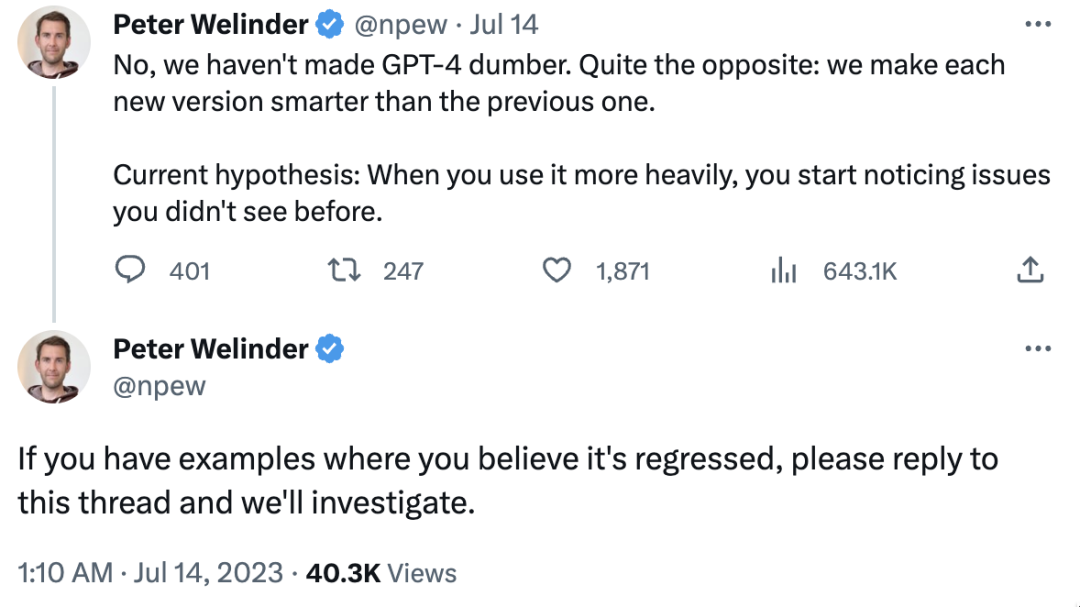Open Peter Welinder's profile picture on the top tweet

click(x=54, y=42)
